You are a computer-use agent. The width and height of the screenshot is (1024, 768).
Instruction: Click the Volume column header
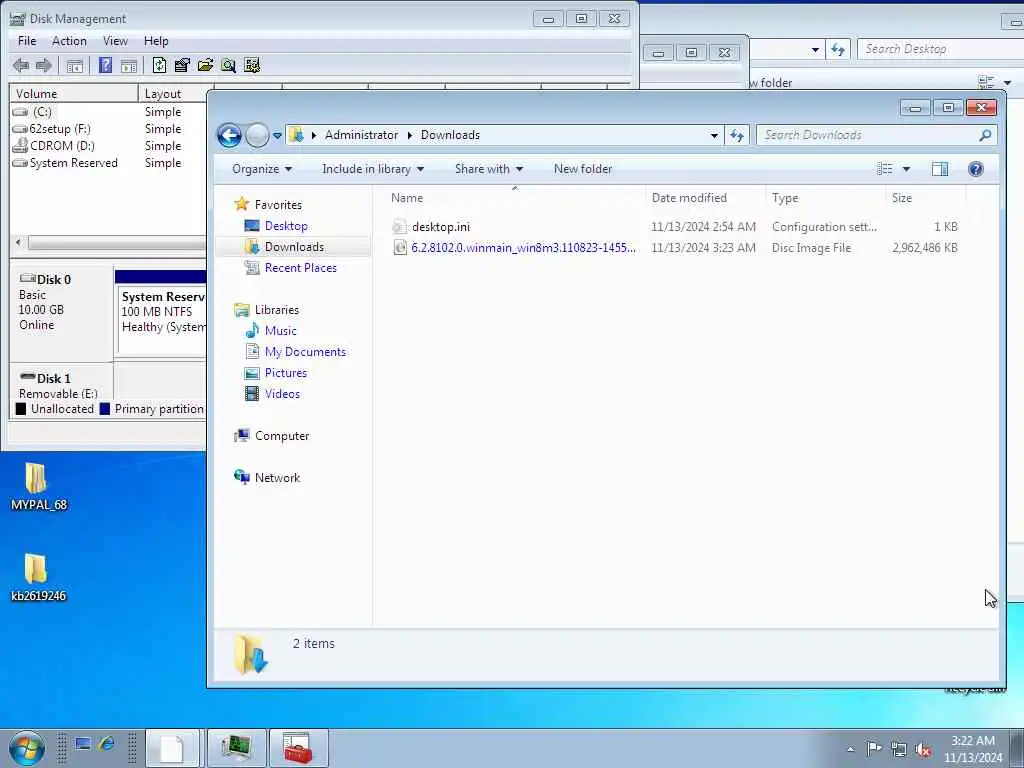click(x=74, y=93)
